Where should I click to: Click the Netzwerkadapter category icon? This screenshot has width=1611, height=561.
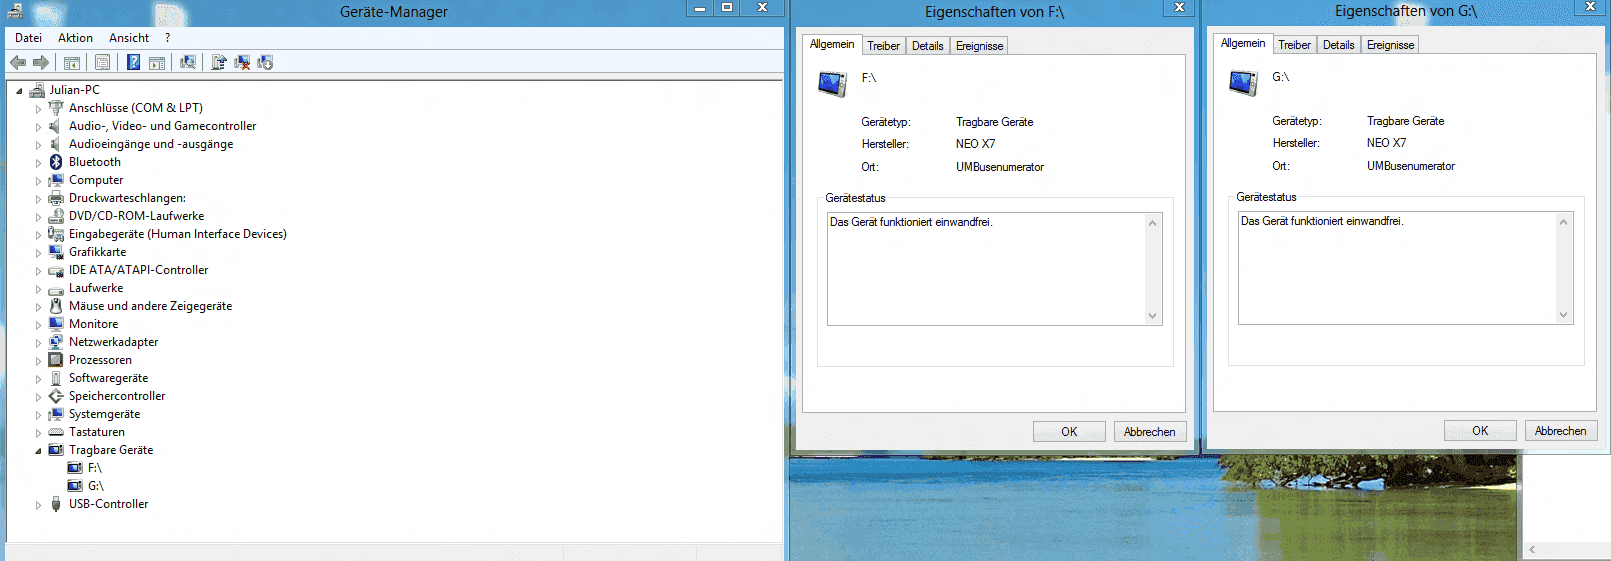click(x=56, y=342)
